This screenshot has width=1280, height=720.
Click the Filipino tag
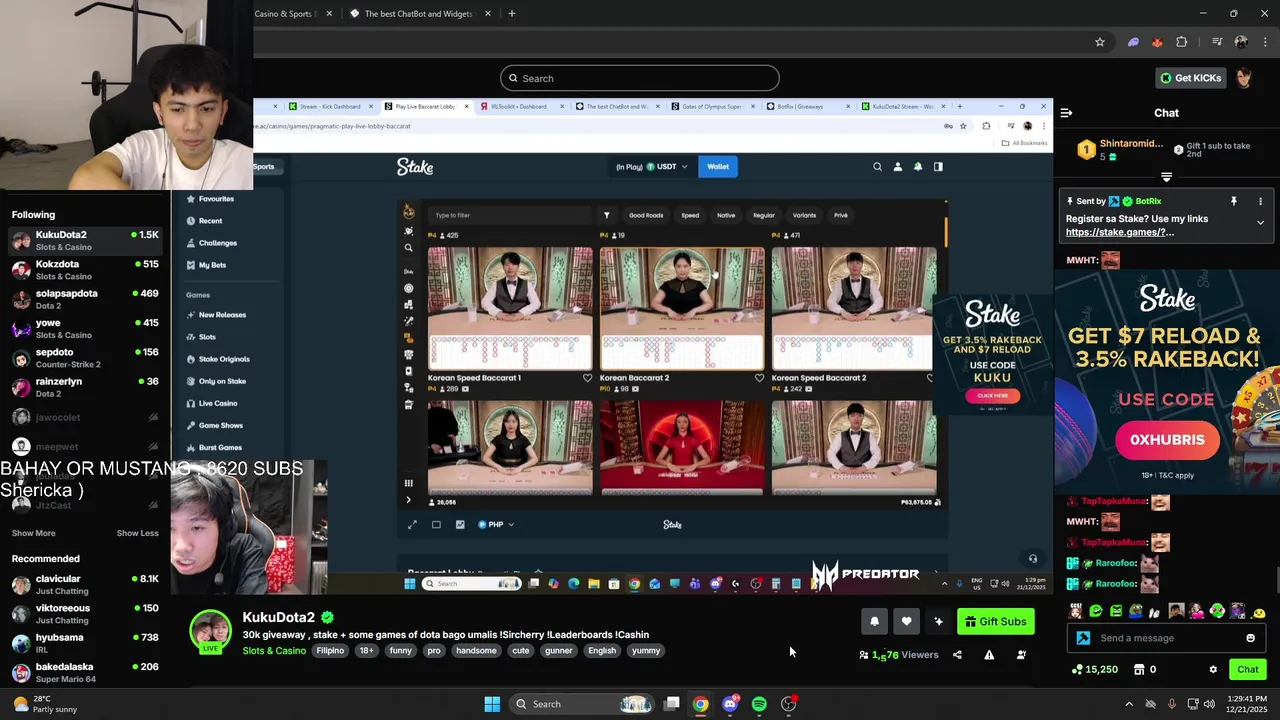[330, 651]
